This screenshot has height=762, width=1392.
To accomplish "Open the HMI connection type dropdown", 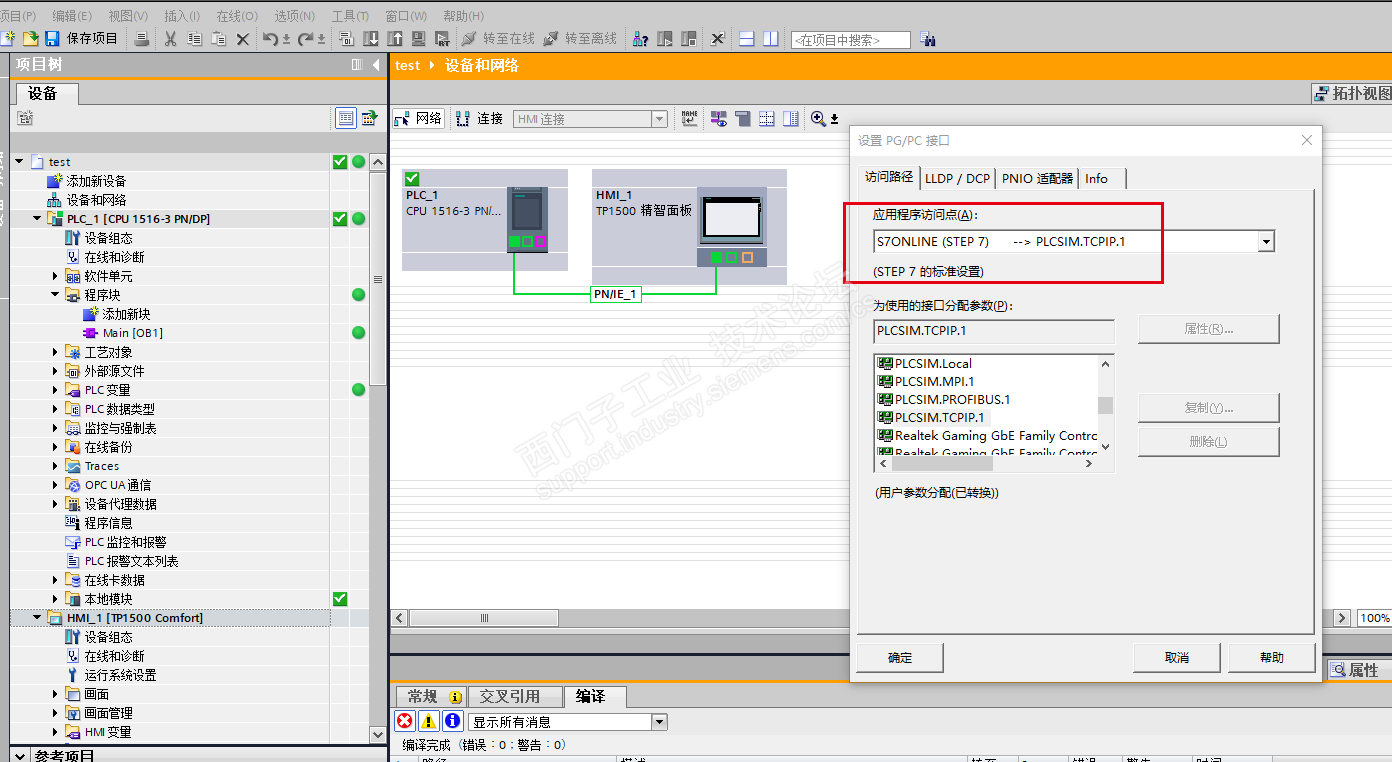I will [x=659, y=119].
